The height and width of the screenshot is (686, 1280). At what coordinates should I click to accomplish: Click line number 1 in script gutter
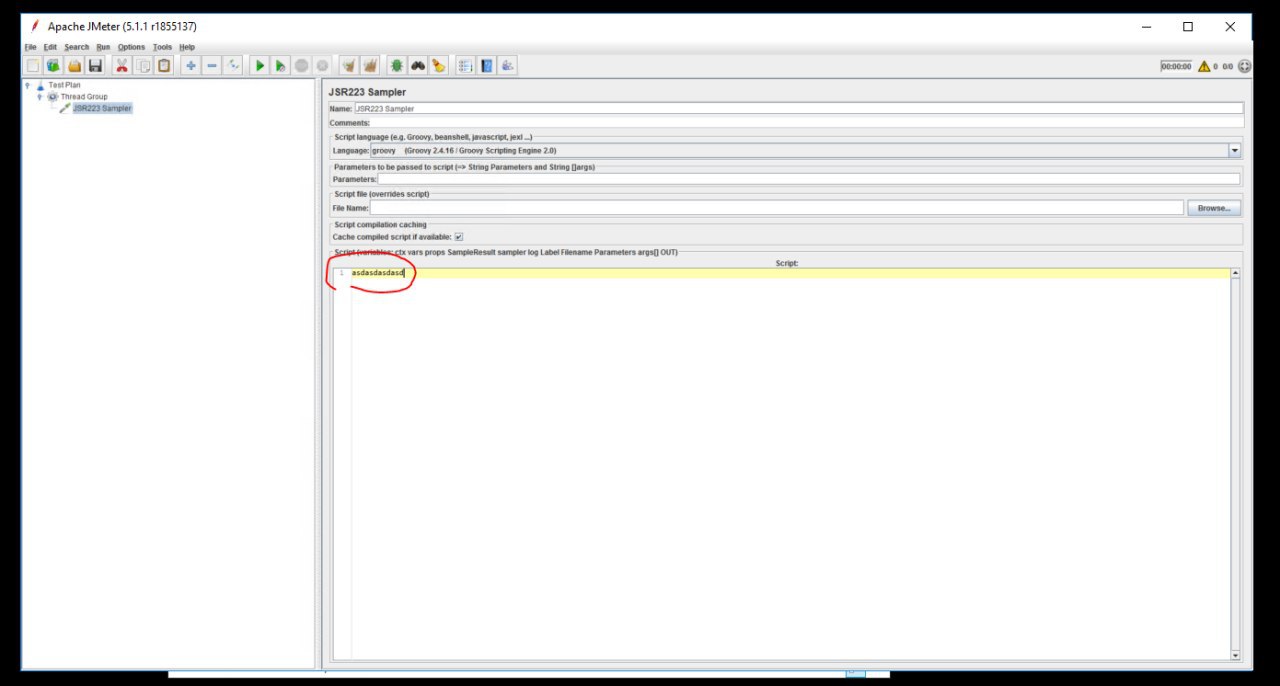[341, 273]
